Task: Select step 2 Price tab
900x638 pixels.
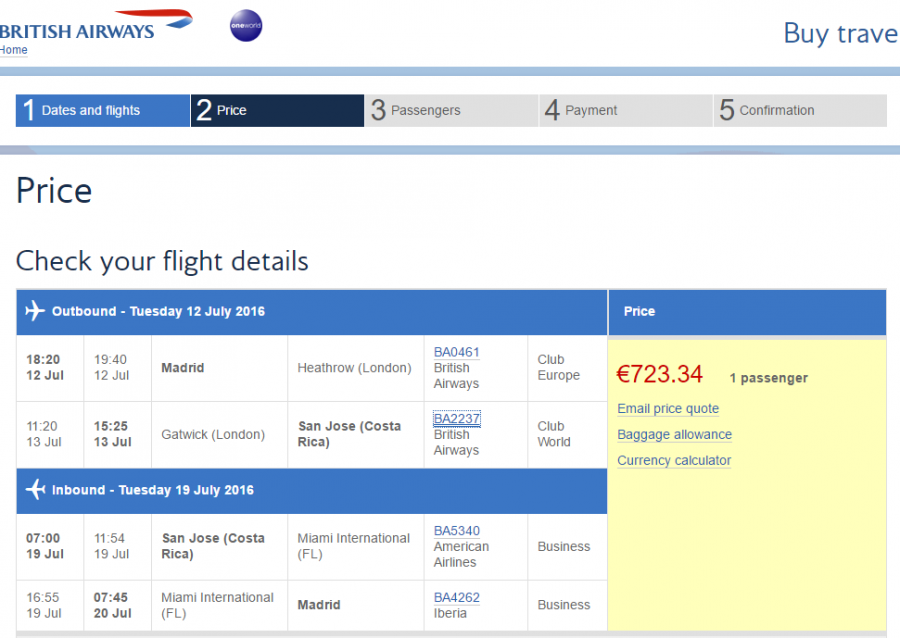Action: (277, 111)
